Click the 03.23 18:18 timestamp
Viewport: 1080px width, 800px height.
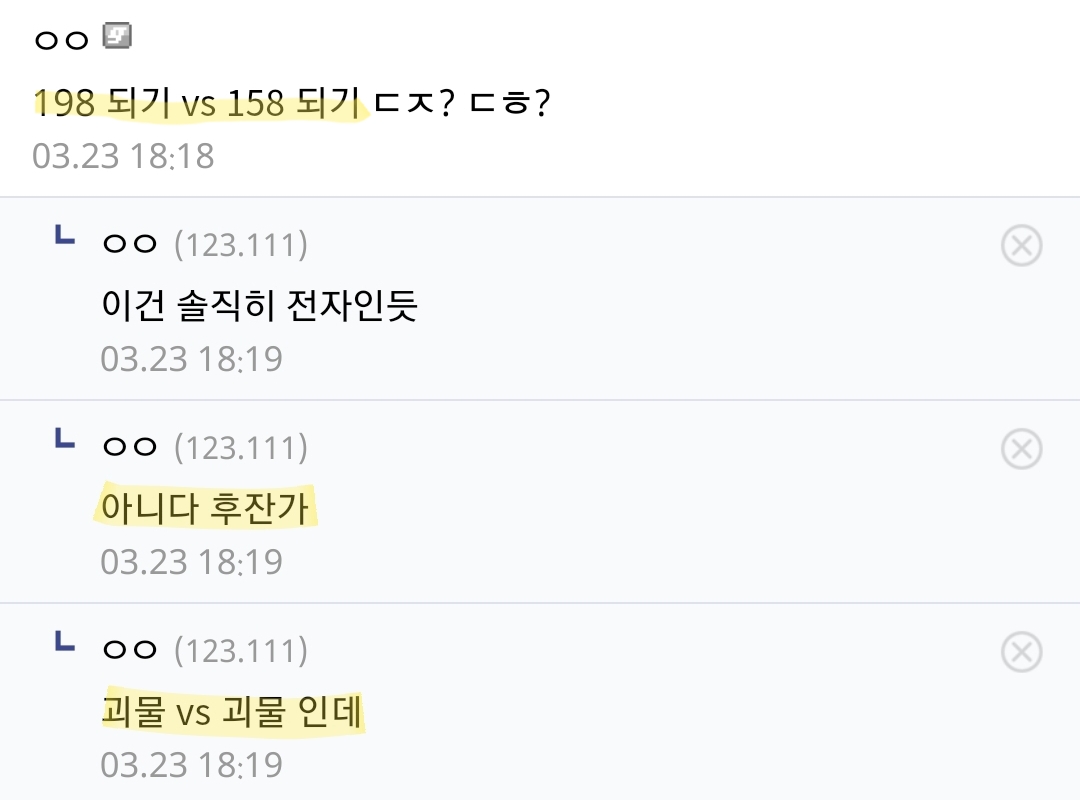123,156
